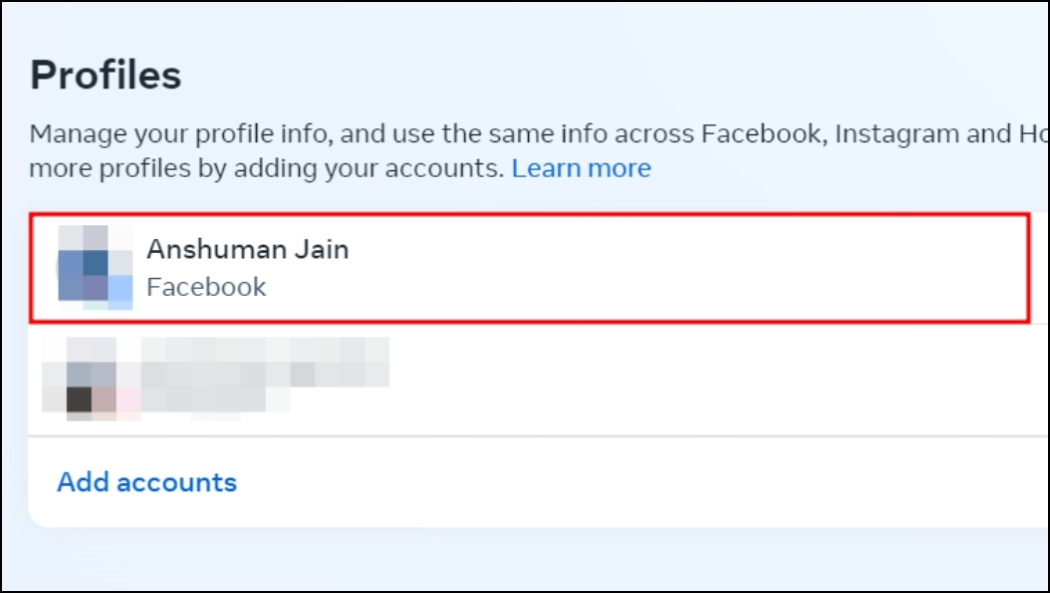Click the Profiles page heading
The width and height of the screenshot is (1050, 593).
coord(107,73)
